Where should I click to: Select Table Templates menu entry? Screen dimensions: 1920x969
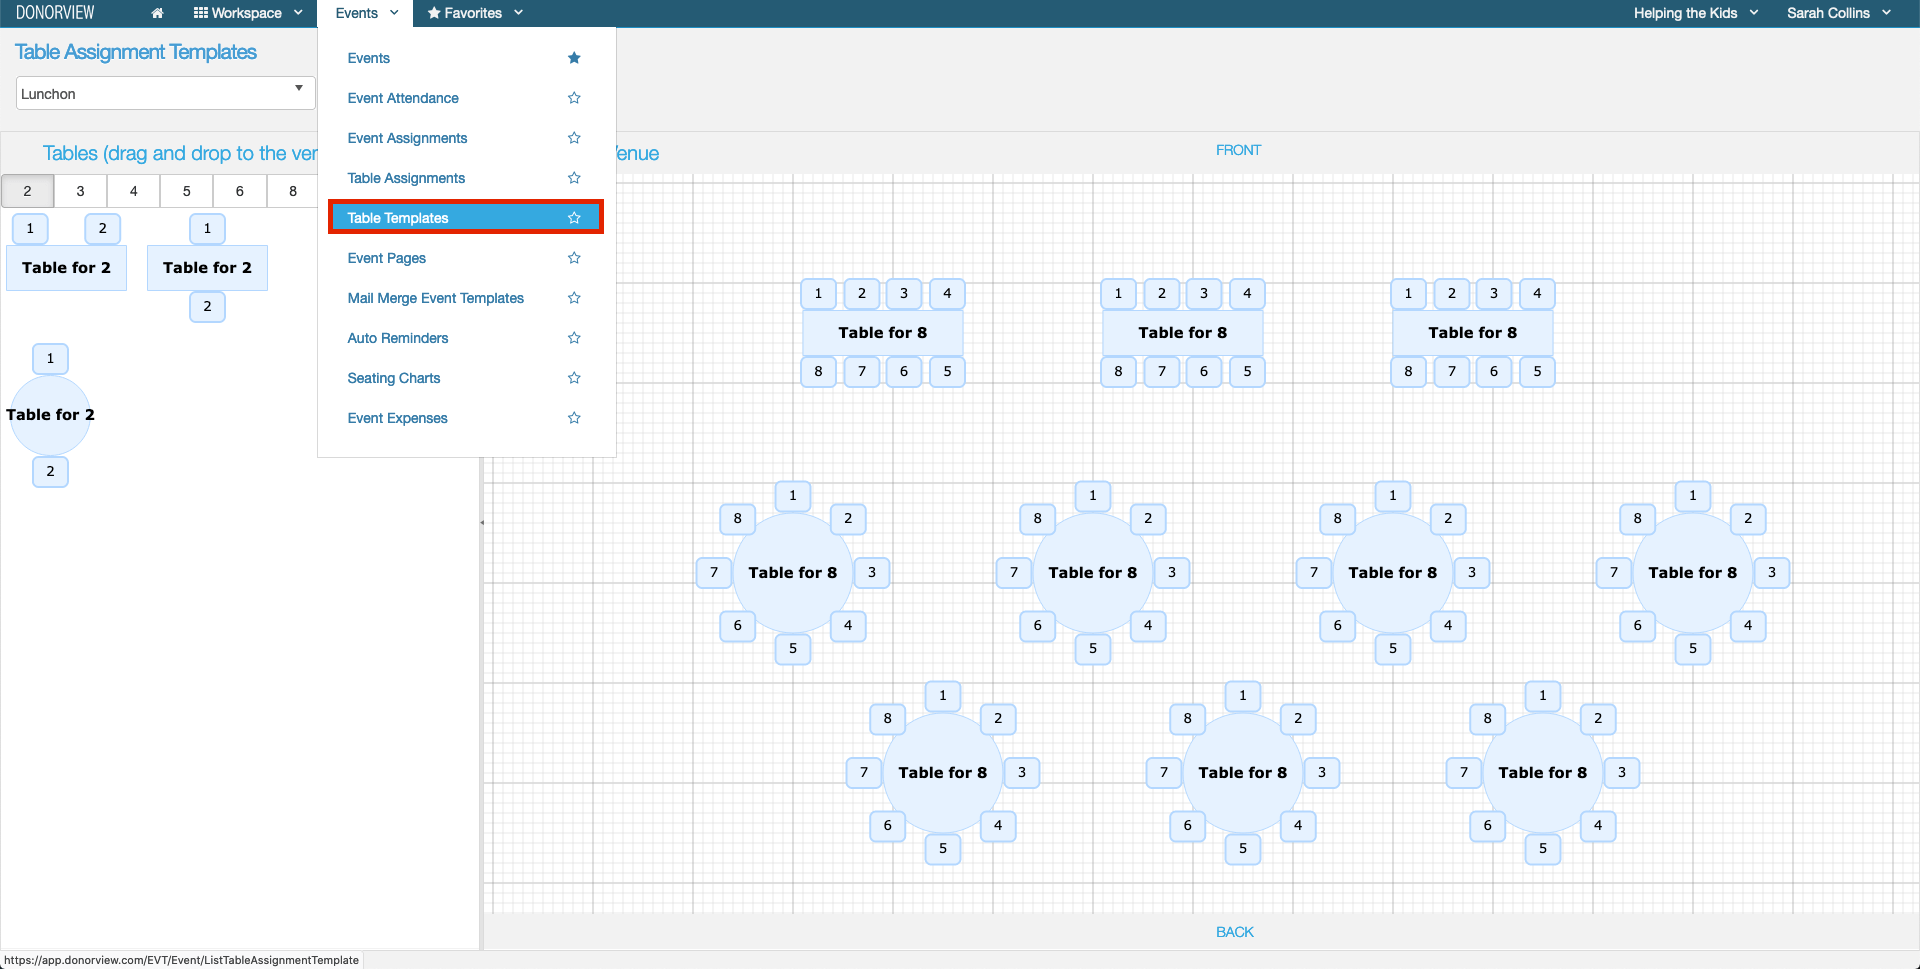pyautogui.click(x=466, y=218)
